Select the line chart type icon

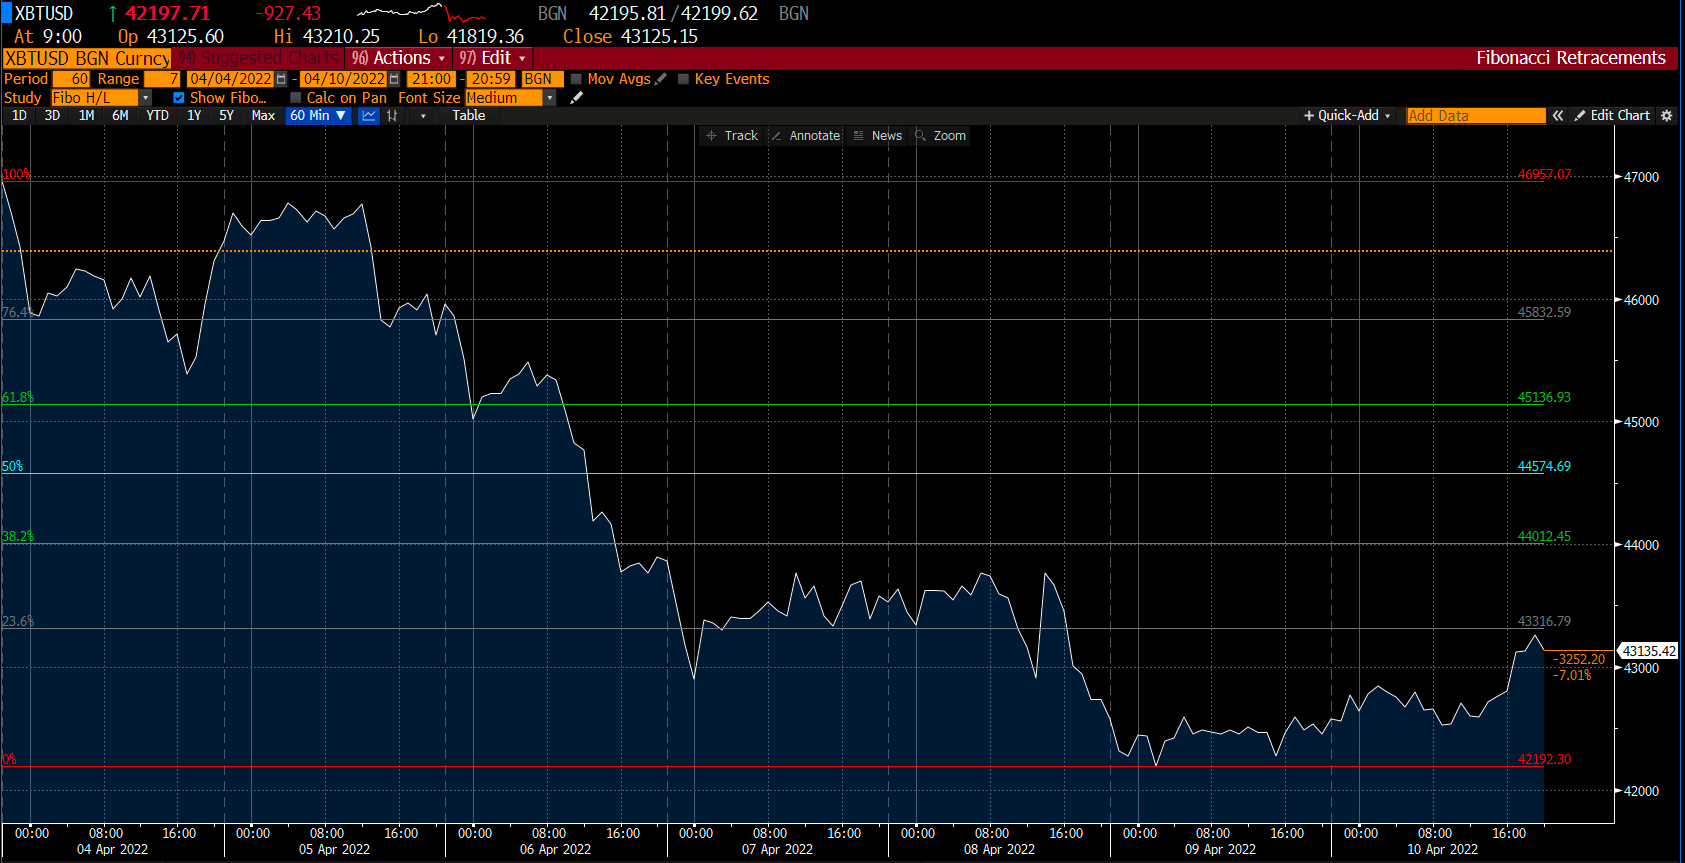369,116
